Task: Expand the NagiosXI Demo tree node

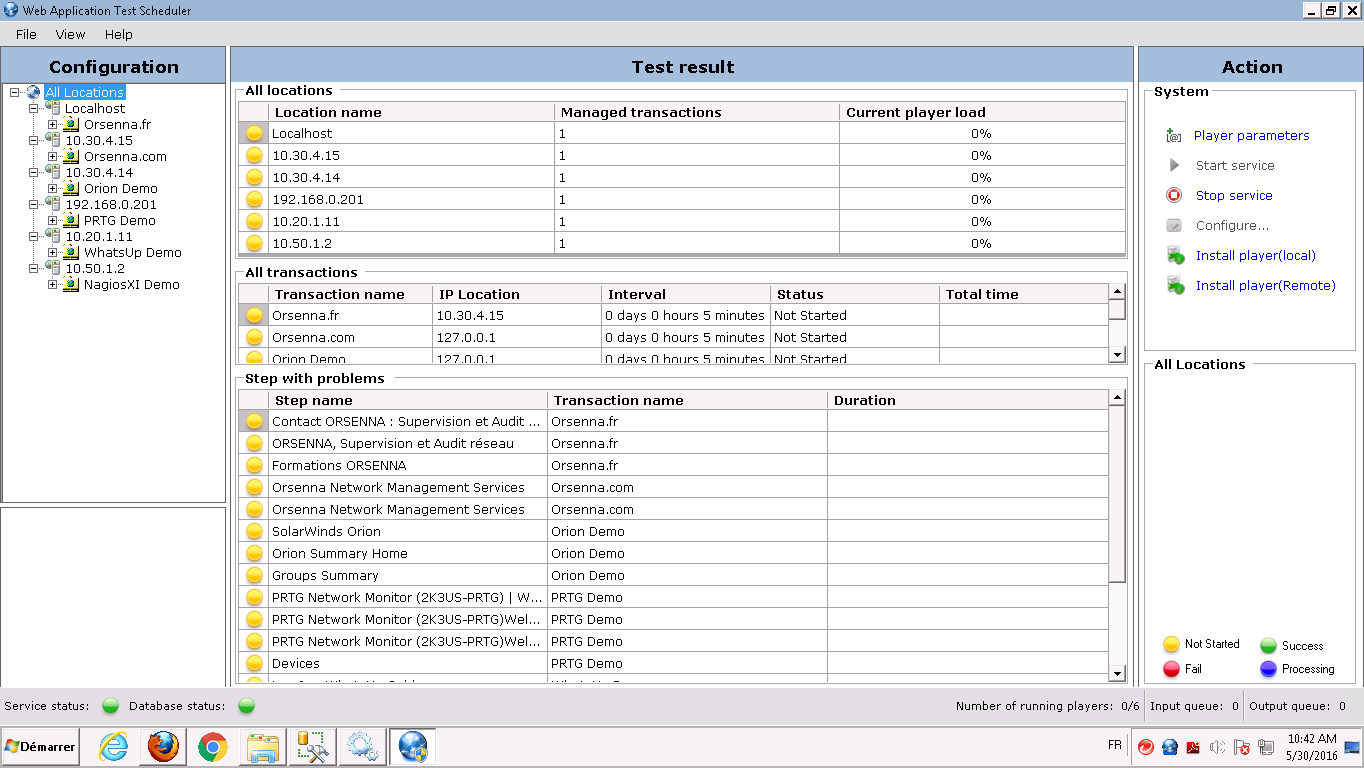Action: point(53,284)
